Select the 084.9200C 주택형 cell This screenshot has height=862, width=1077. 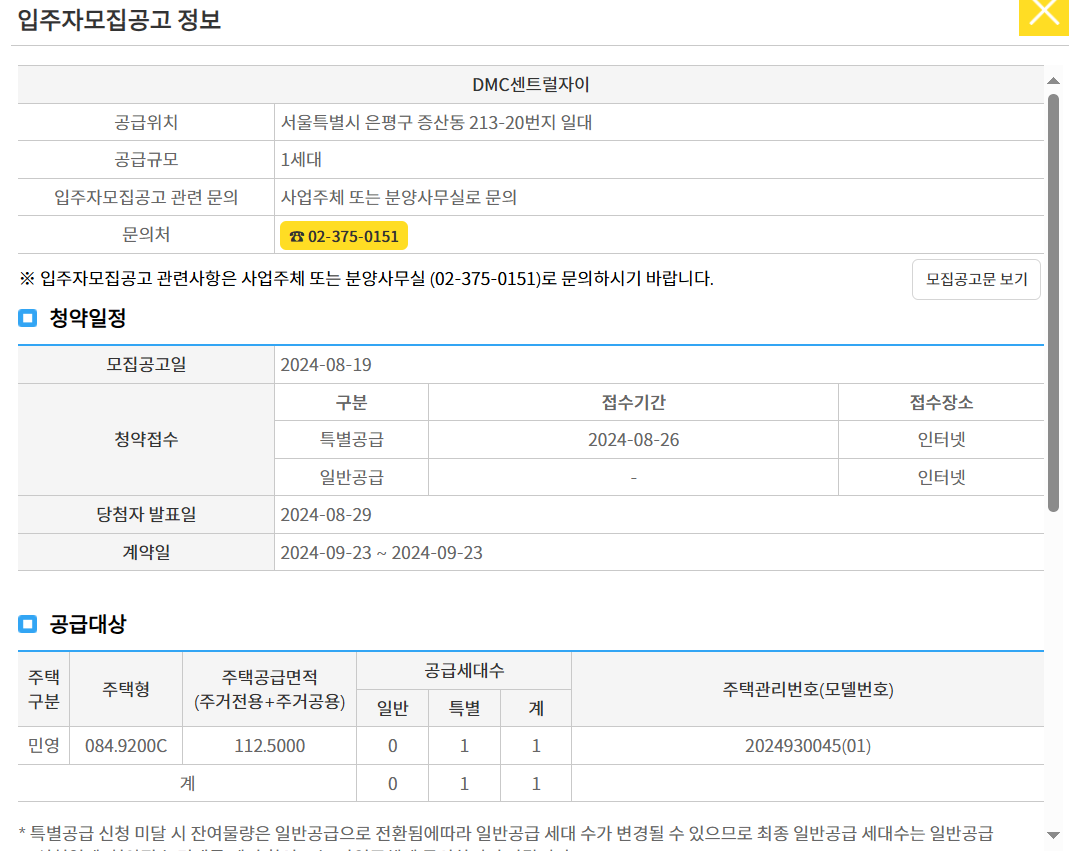(x=125, y=744)
